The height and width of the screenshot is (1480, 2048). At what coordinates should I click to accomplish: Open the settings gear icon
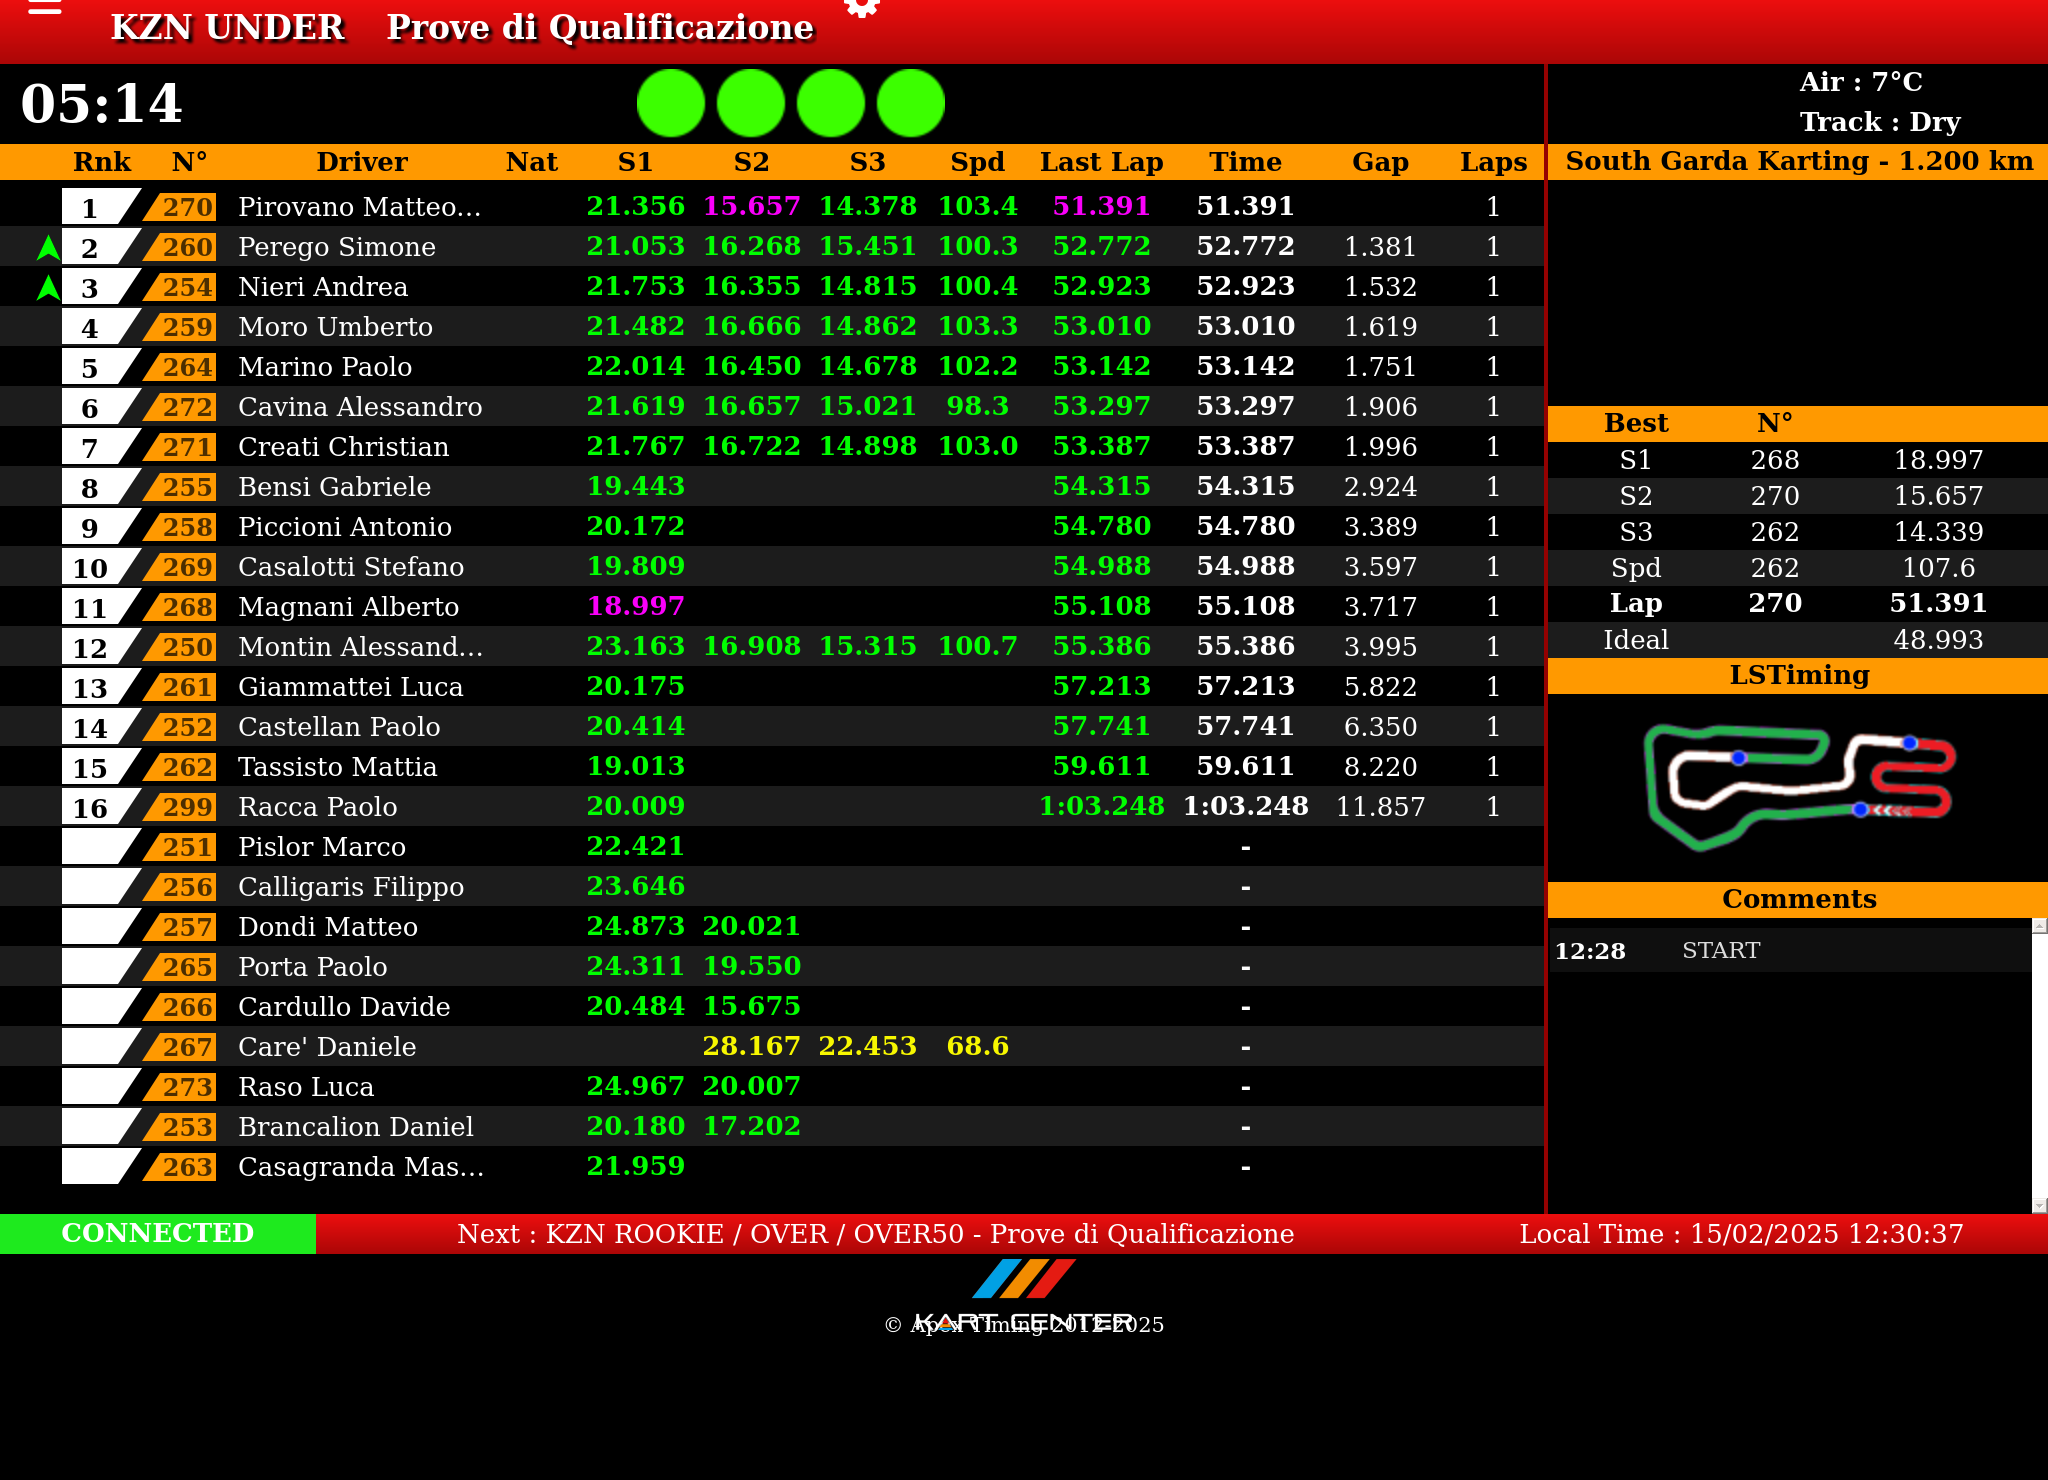[x=861, y=8]
